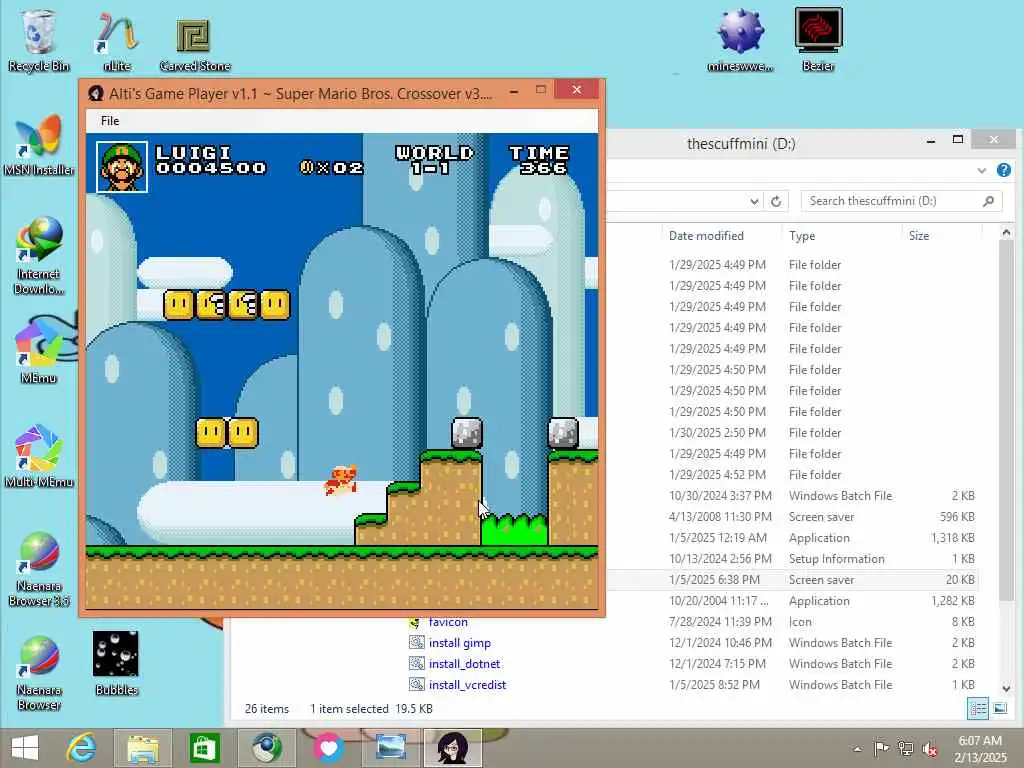Image resolution: width=1024 pixels, height=768 pixels.
Task: Sort files by Size column
Action: tap(919, 236)
